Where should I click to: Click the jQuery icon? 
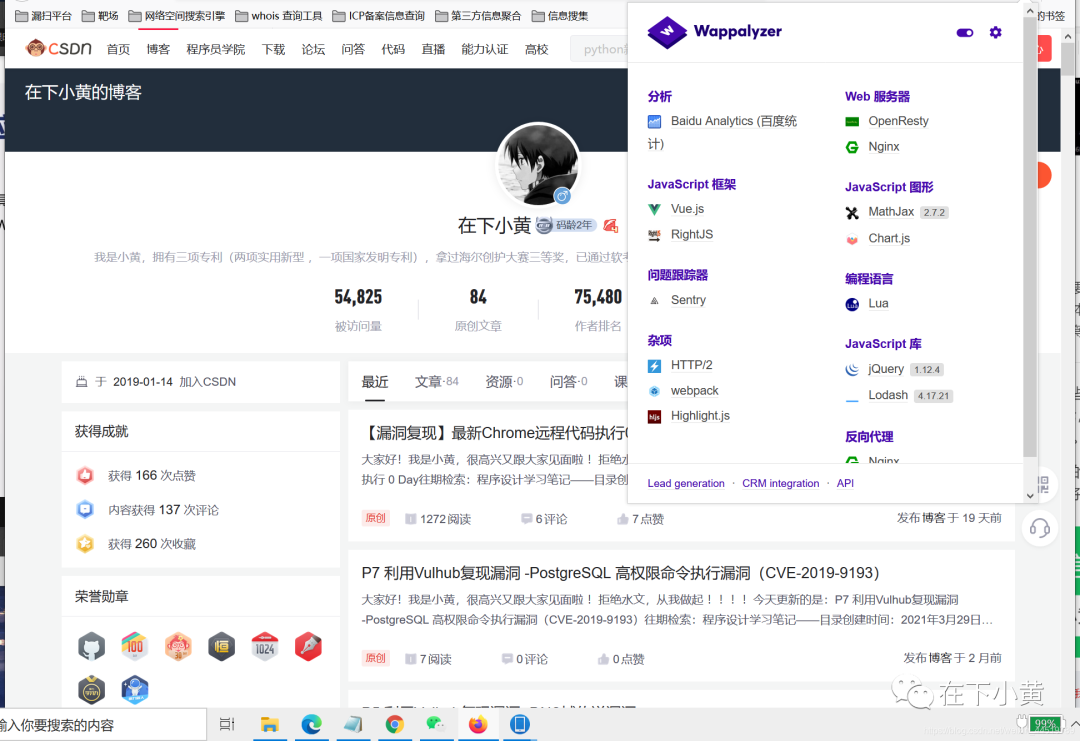click(852, 370)
